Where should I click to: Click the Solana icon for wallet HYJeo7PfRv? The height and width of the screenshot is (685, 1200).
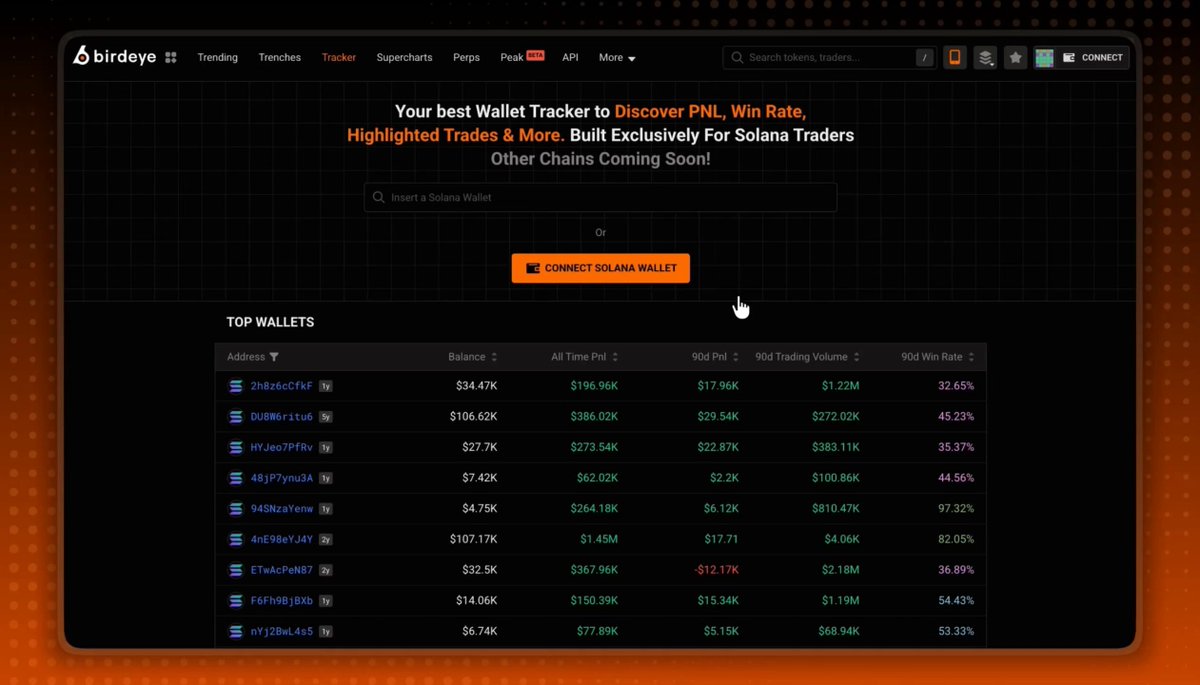[236, 447]
